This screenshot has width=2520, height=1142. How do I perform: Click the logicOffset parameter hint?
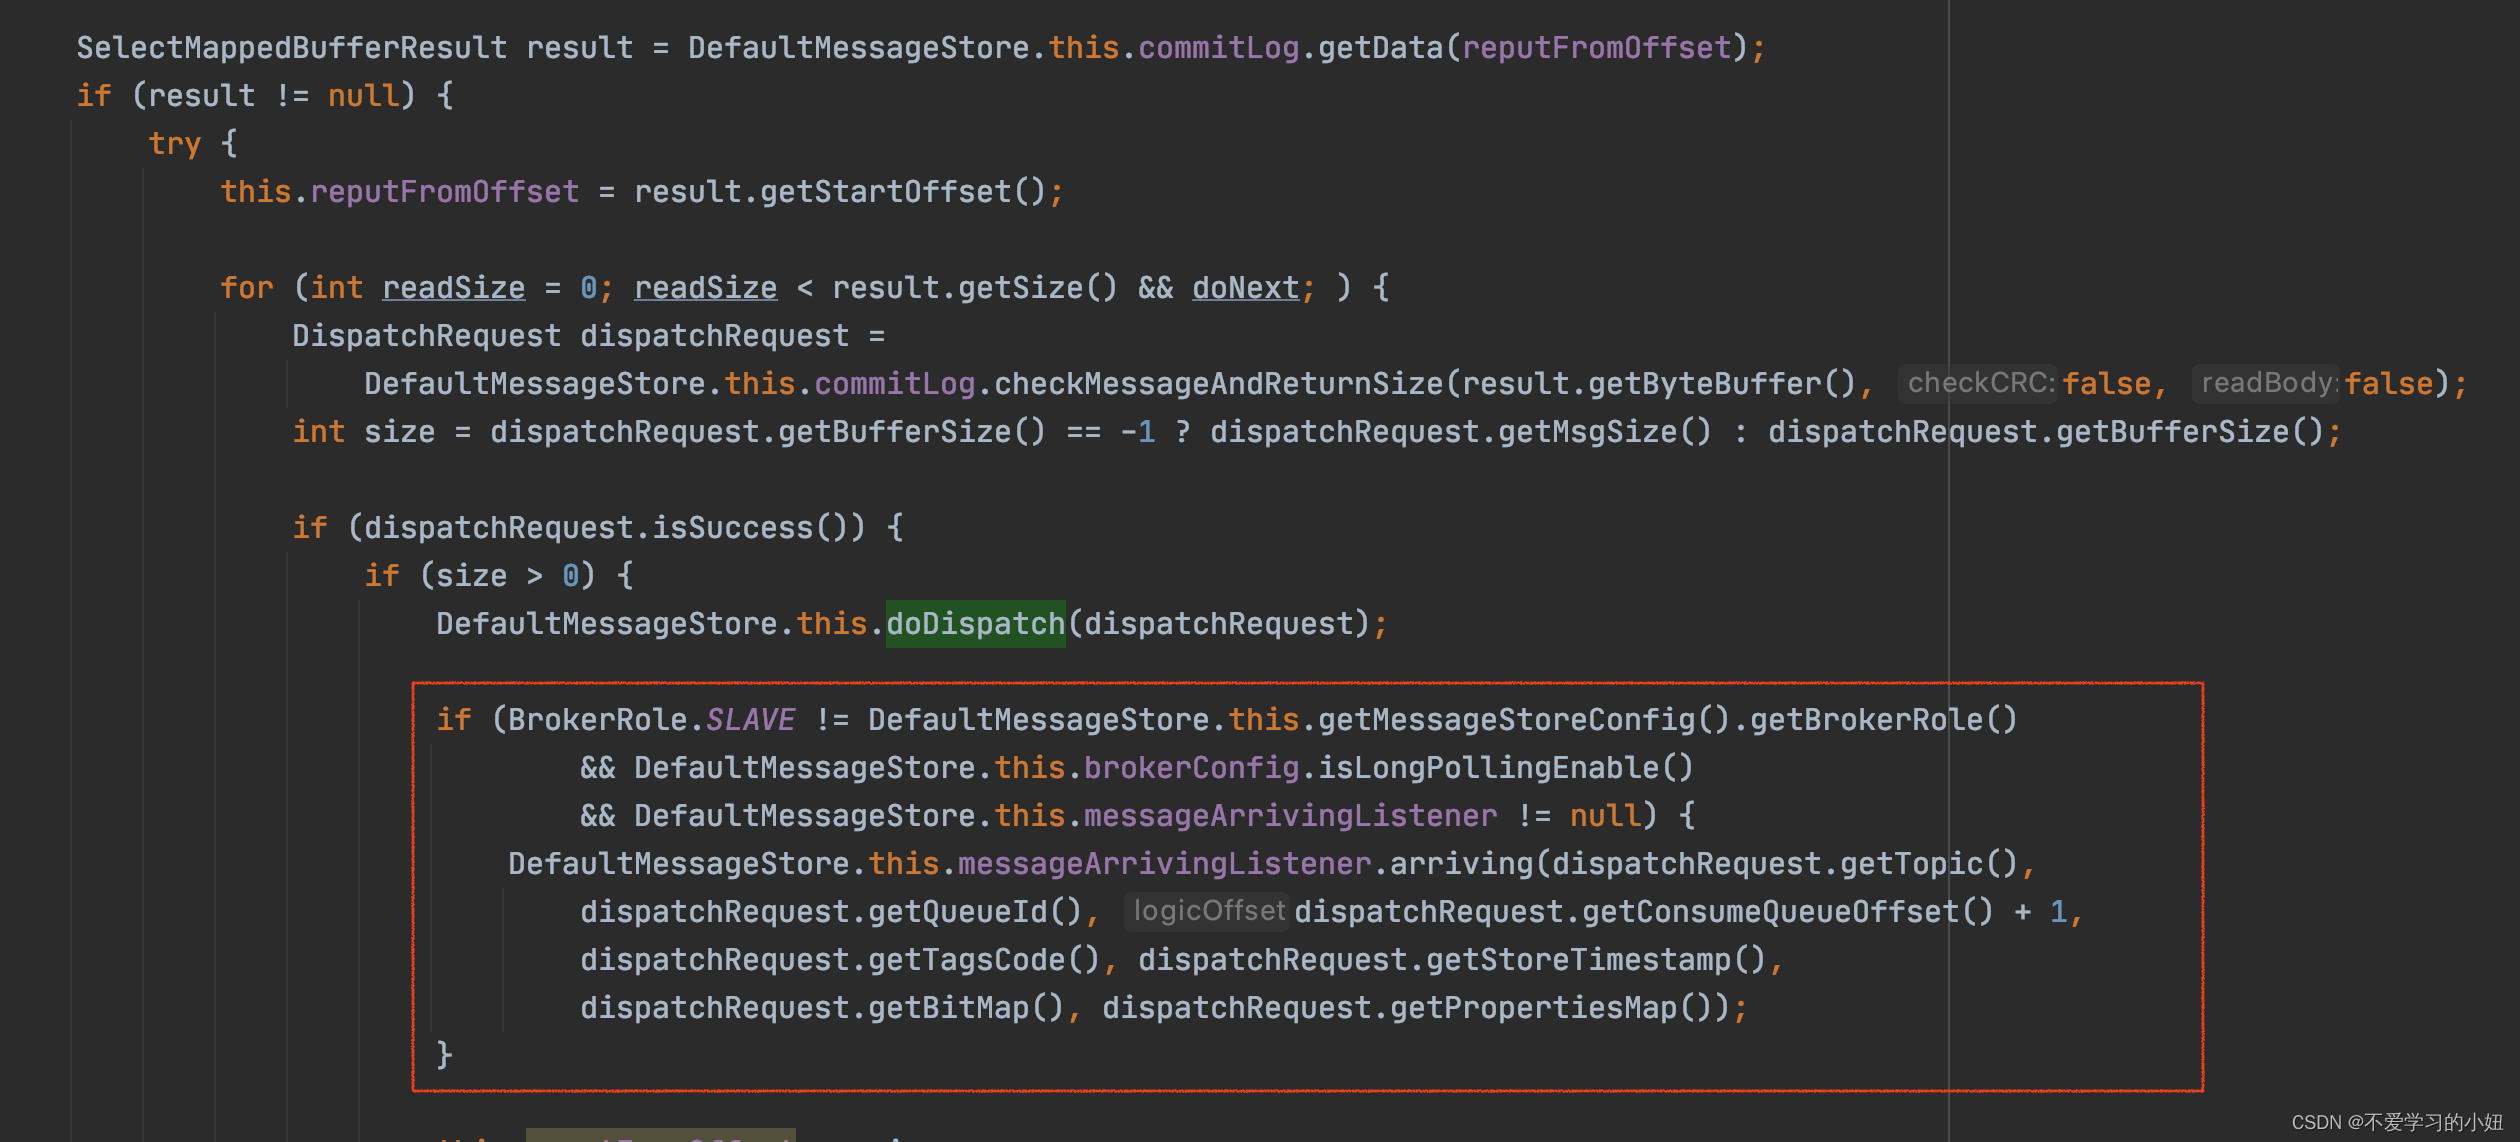(1208, 911)
